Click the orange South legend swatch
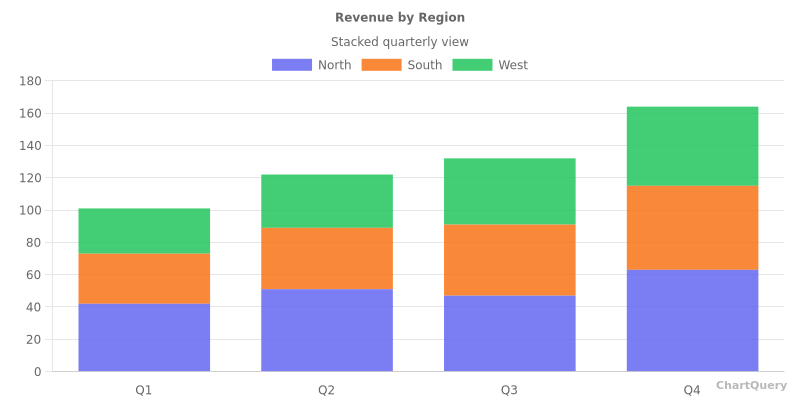This screenshot has height=400, width=800. coord(381,65)
